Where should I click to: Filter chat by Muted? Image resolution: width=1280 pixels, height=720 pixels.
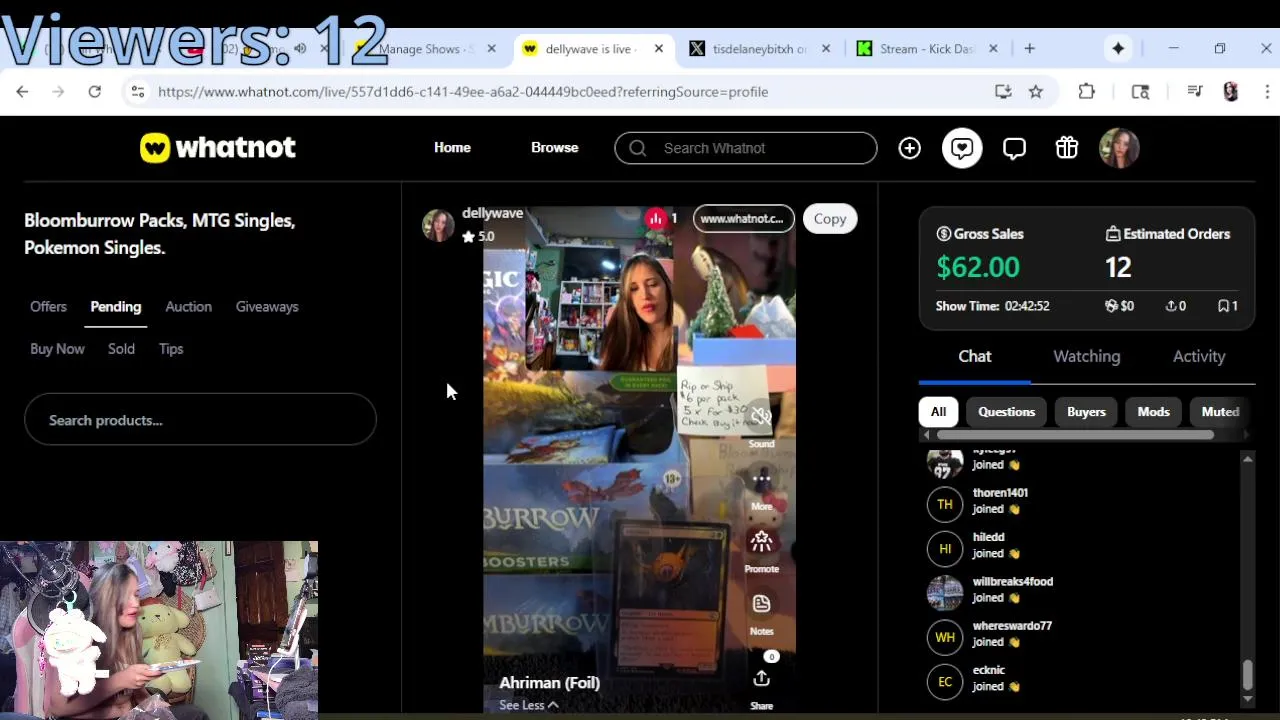[x=1220, y=412]
